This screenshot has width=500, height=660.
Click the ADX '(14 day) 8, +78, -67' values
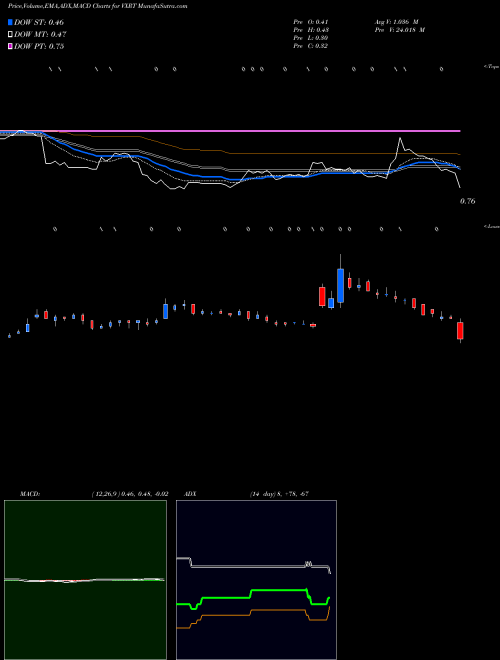[x=279, y=493]
